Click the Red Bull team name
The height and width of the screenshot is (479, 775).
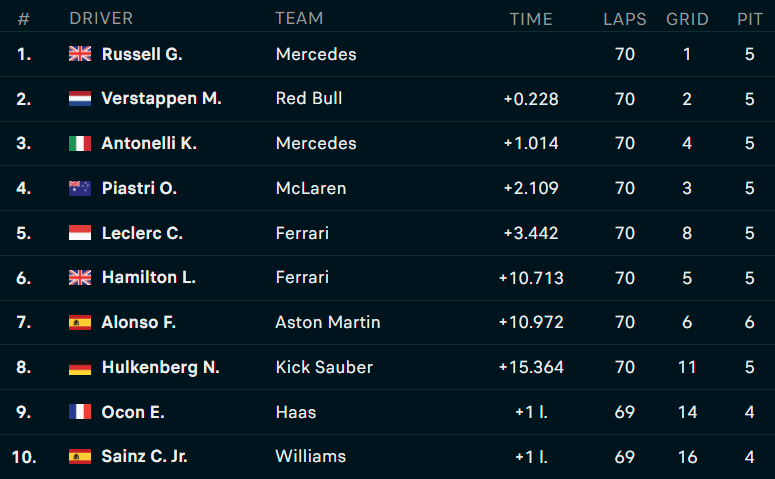coord(309,98)
